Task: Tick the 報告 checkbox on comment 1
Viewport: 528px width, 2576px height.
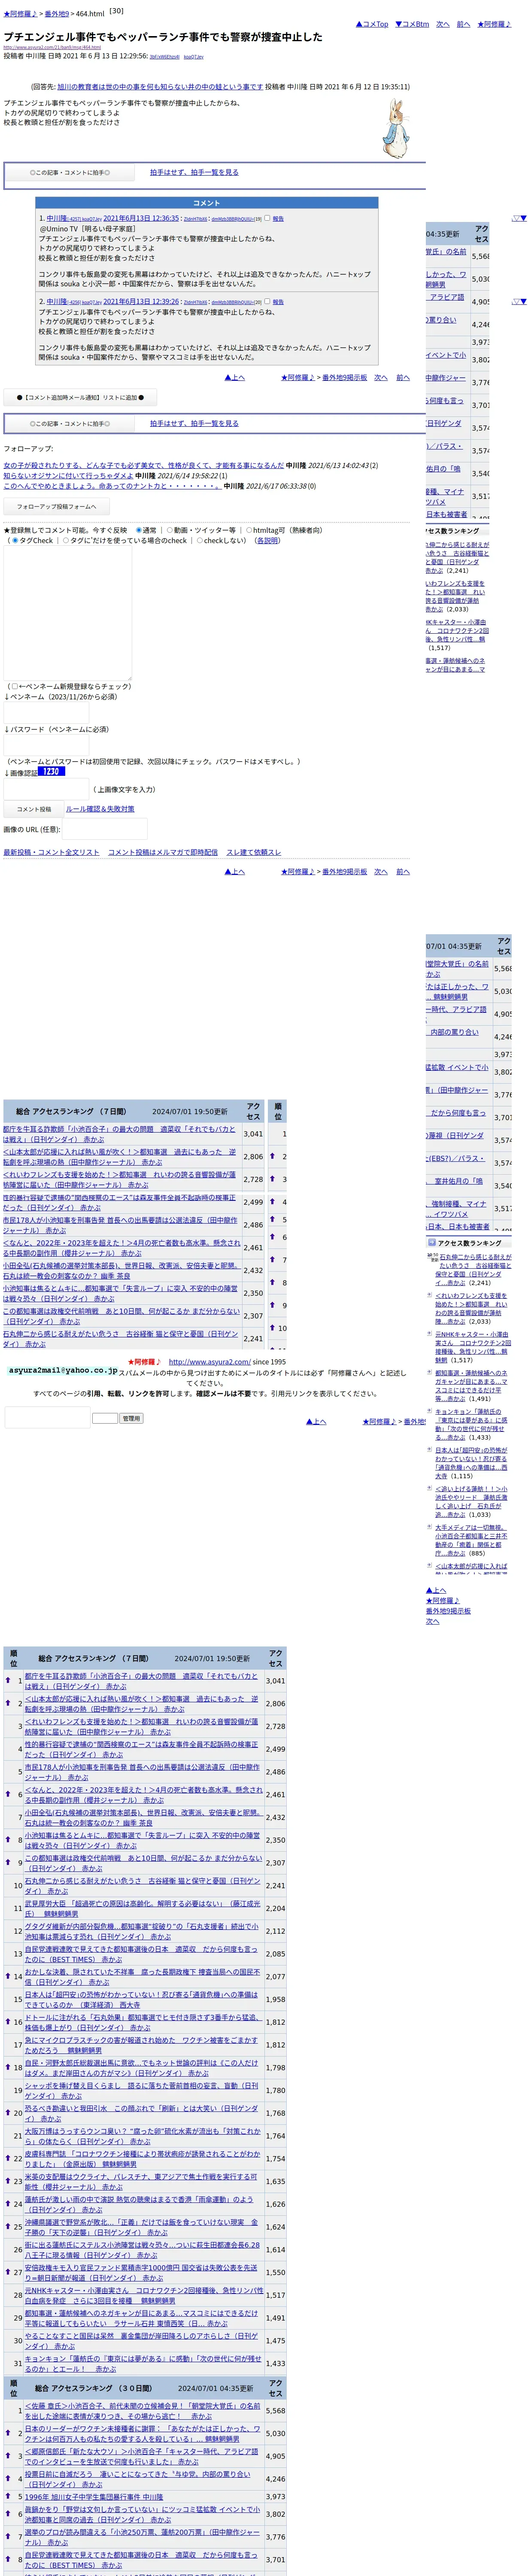Action: 267,218
